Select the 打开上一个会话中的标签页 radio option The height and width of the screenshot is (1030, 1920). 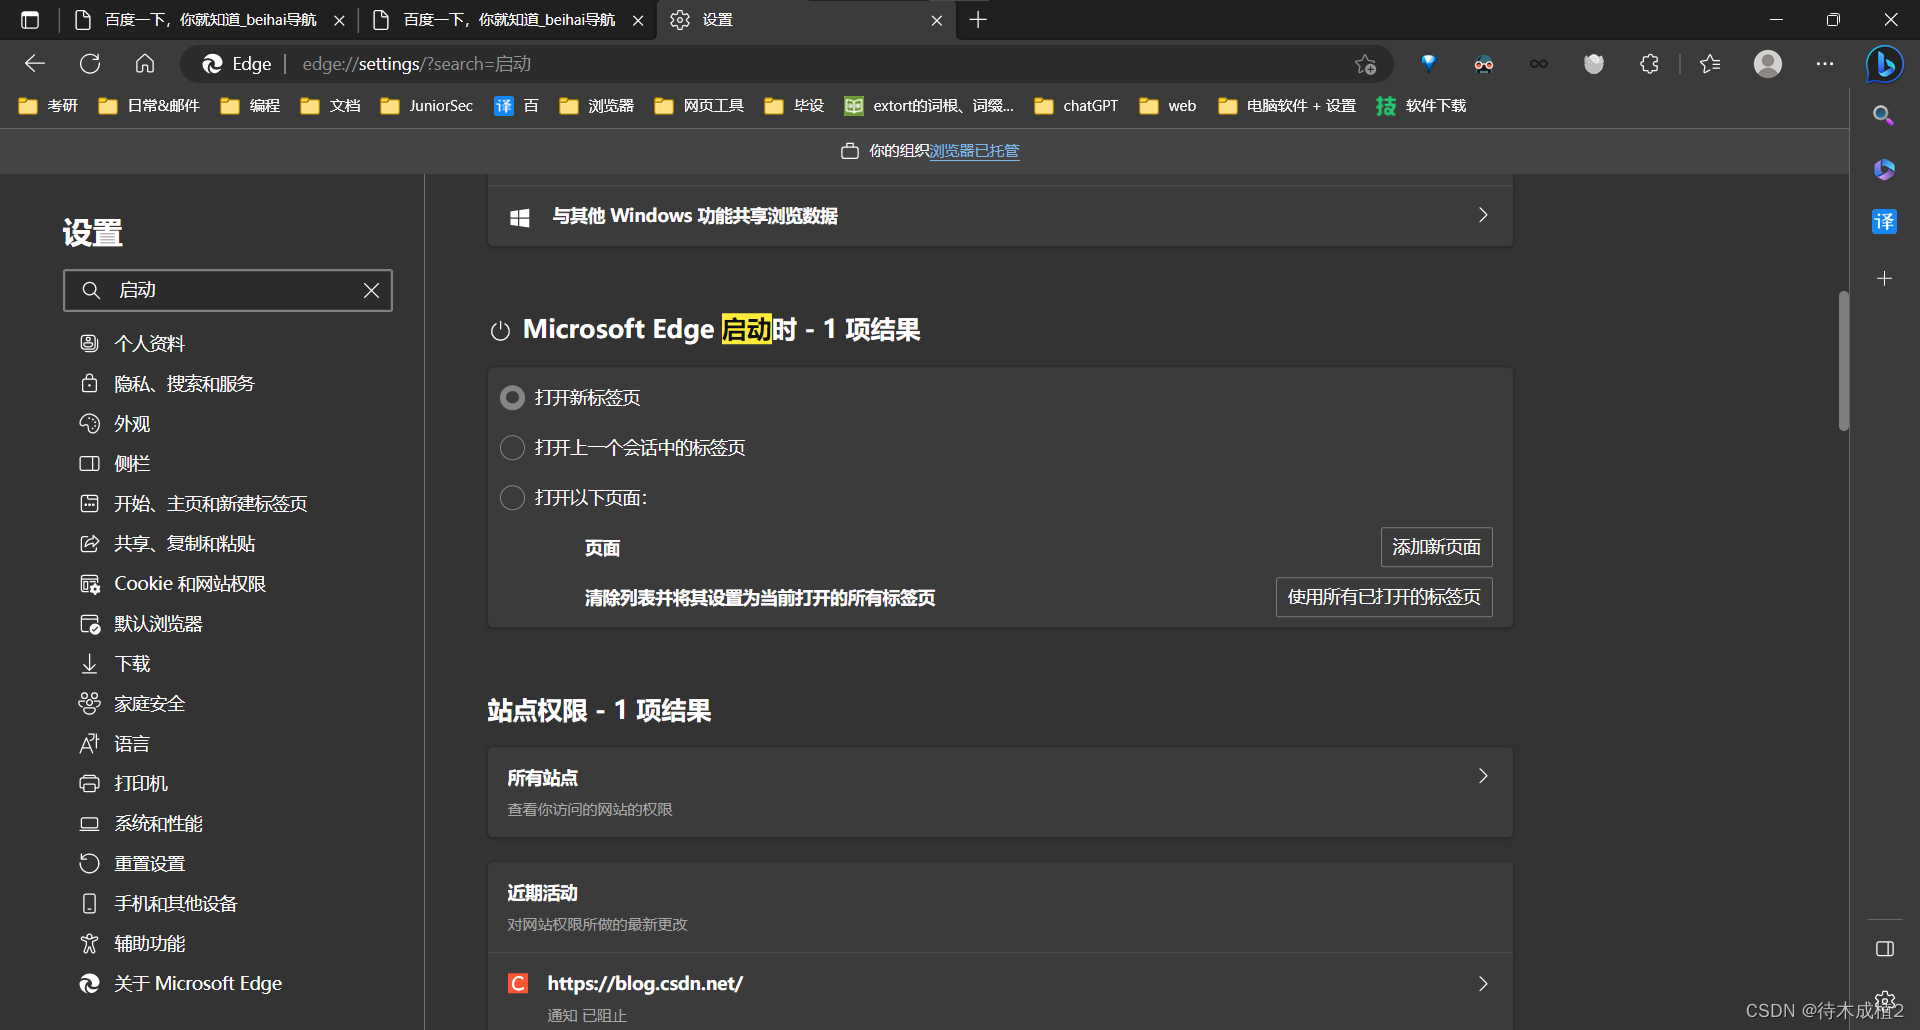point(512,448)
